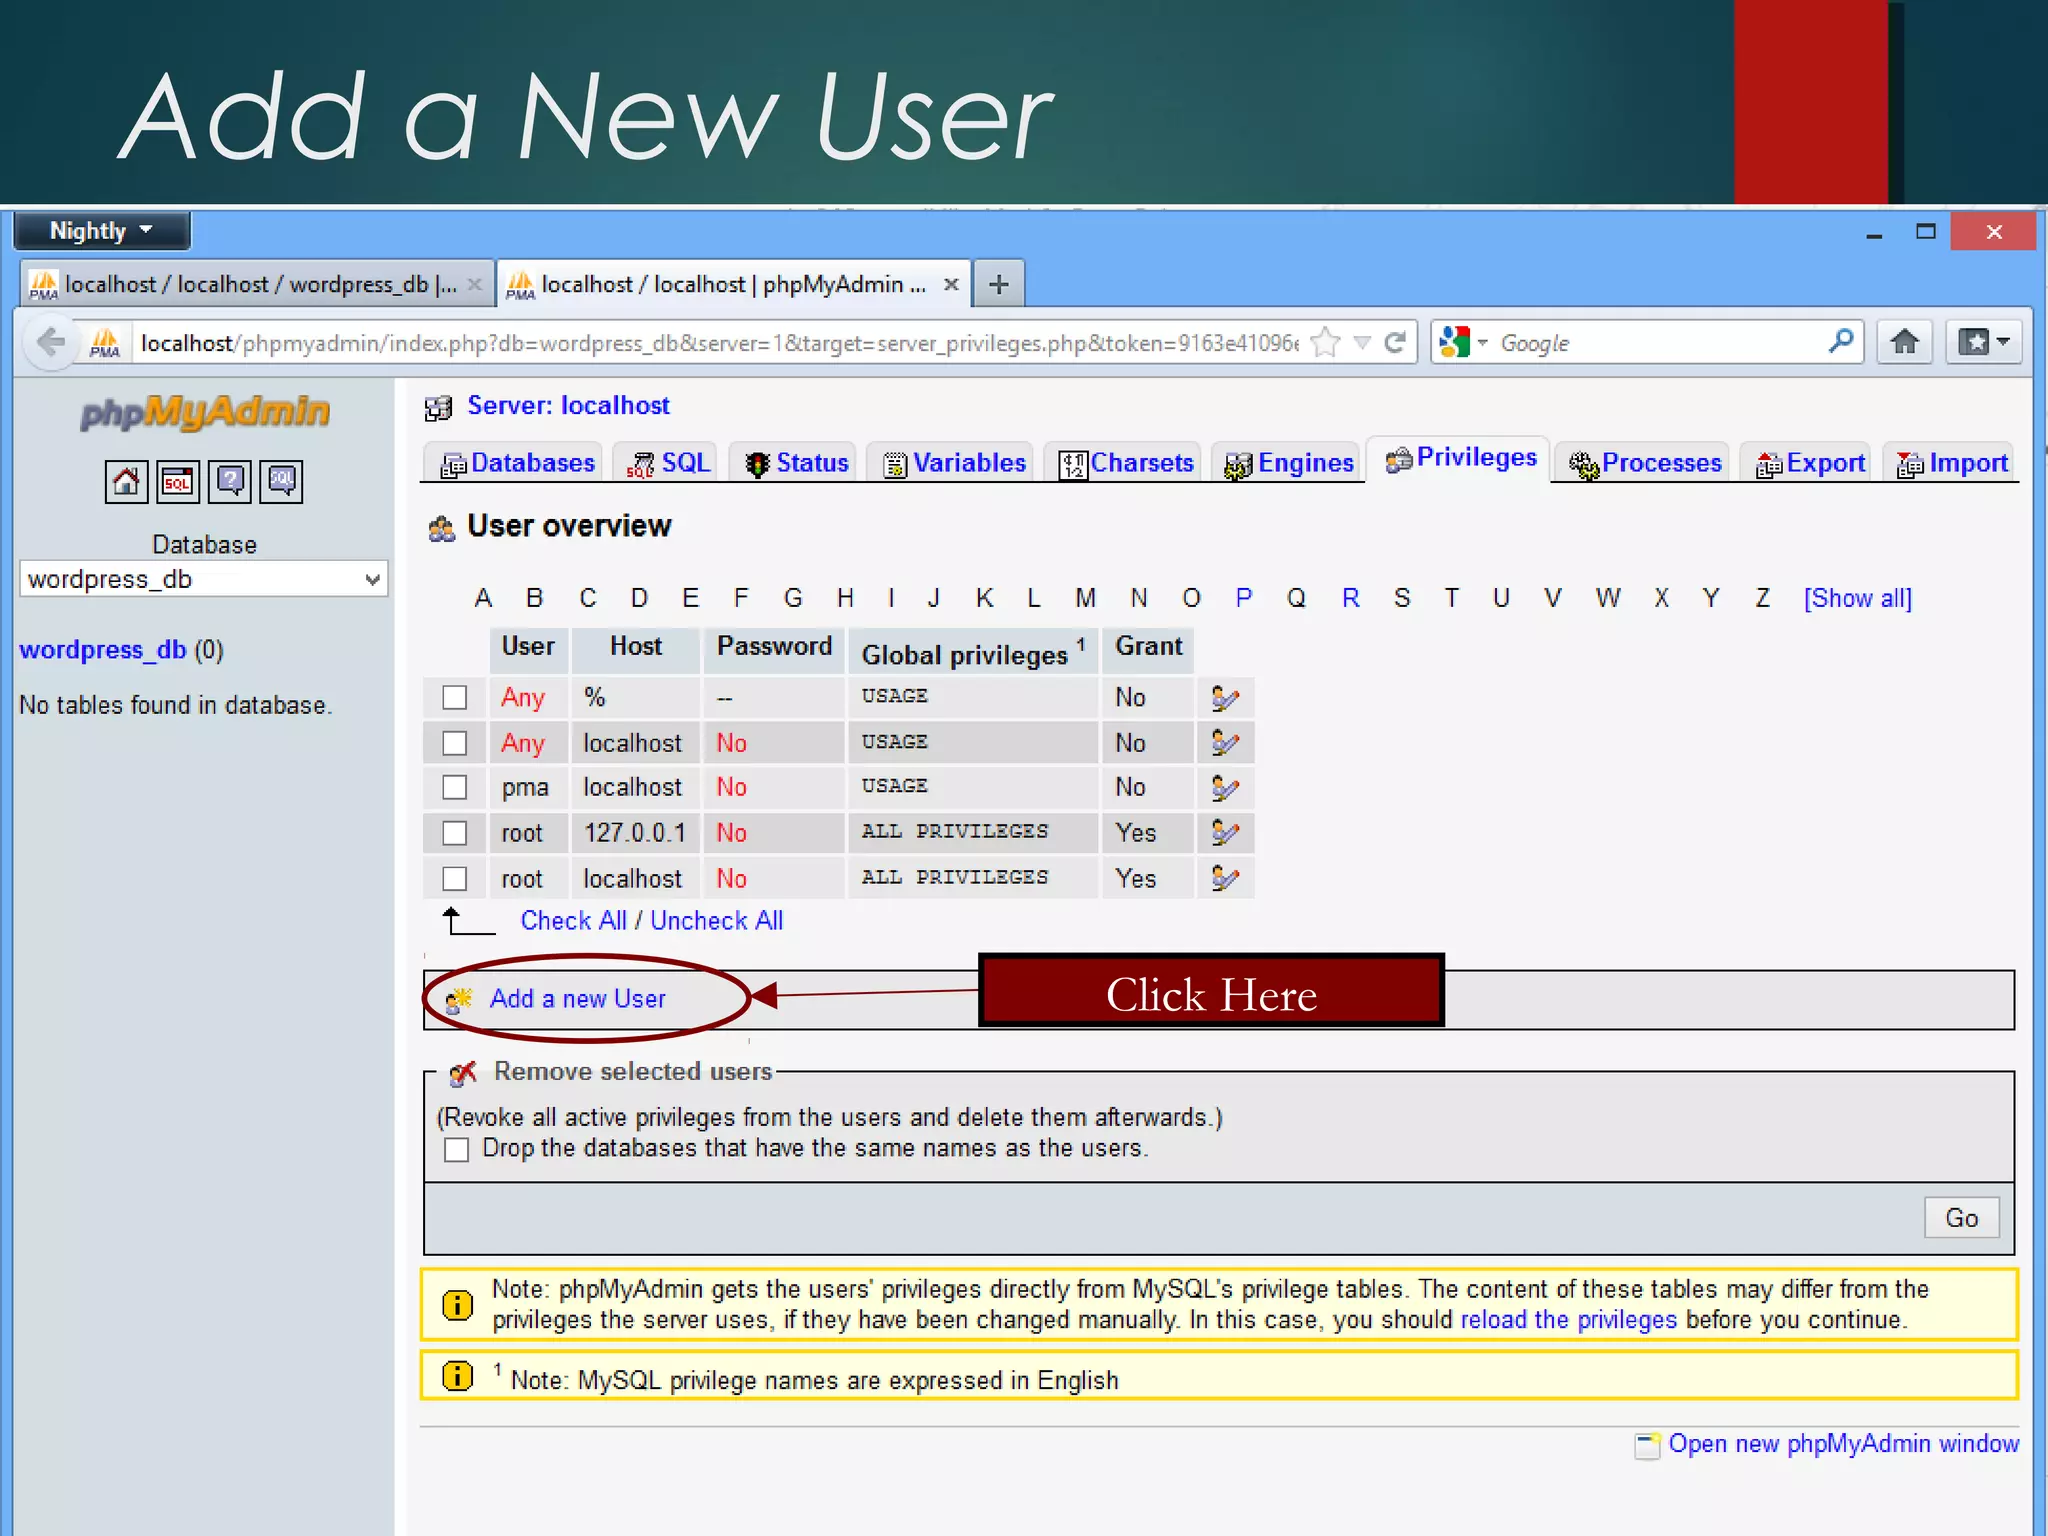Open the Processes tab
Viewport: 2048px width, 1536px height.
tap(1644, 463)
